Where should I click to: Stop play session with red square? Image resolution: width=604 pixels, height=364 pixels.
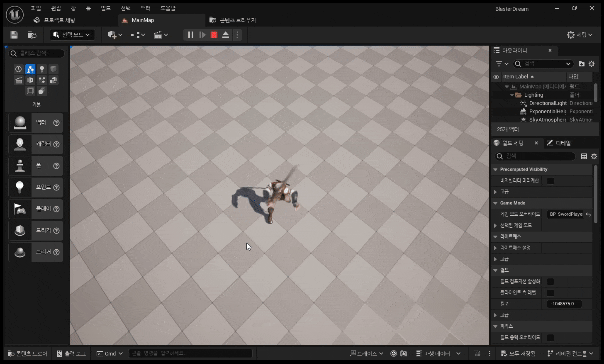pos(214,35)
